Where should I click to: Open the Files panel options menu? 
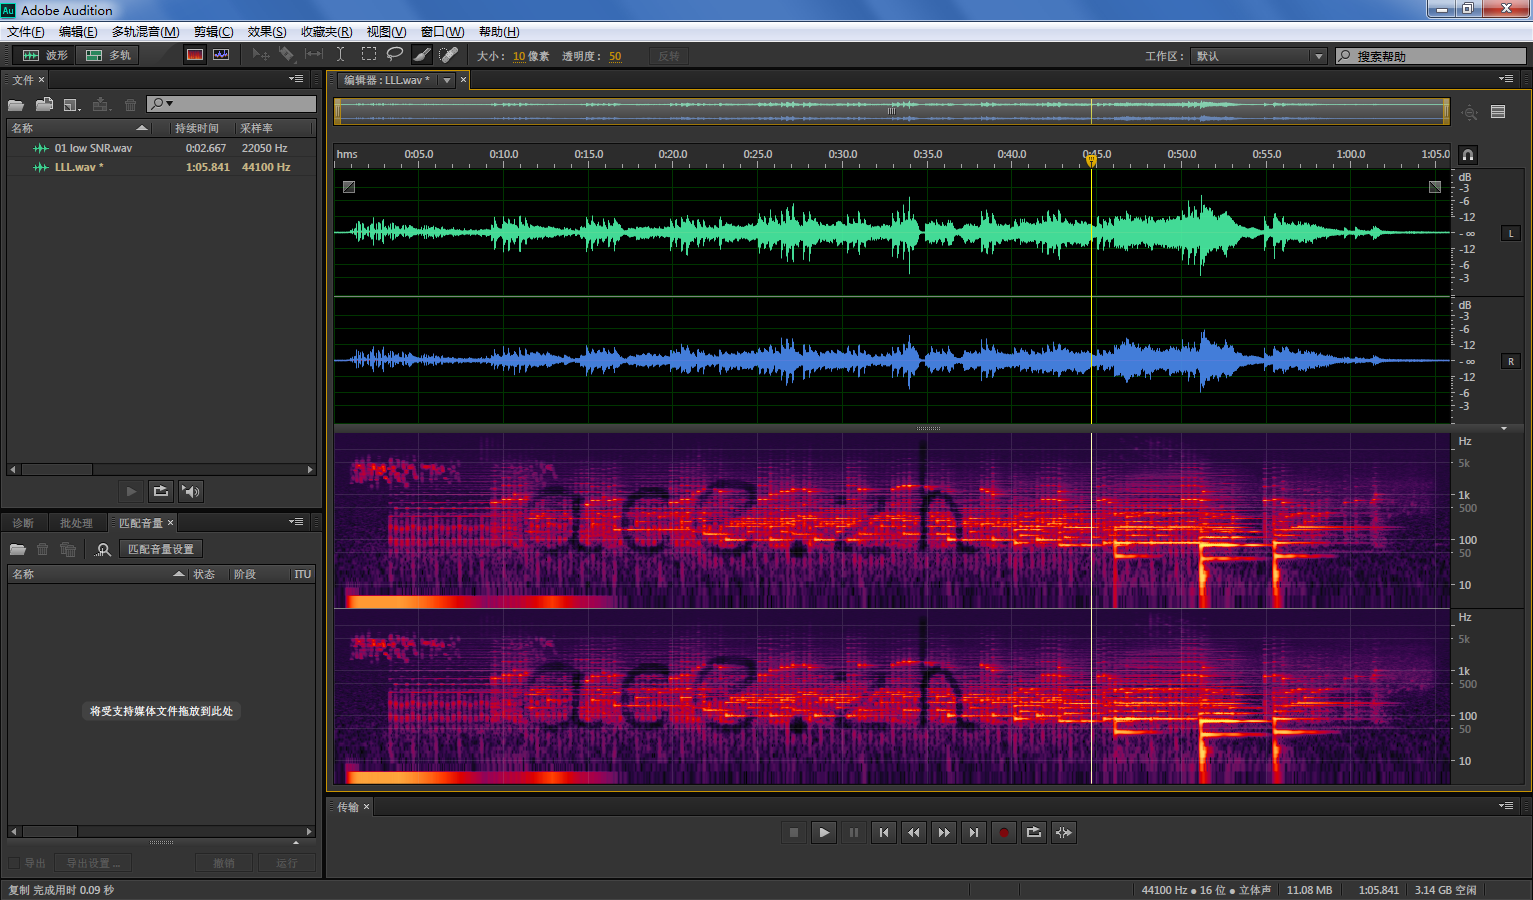tap(296, 79)
